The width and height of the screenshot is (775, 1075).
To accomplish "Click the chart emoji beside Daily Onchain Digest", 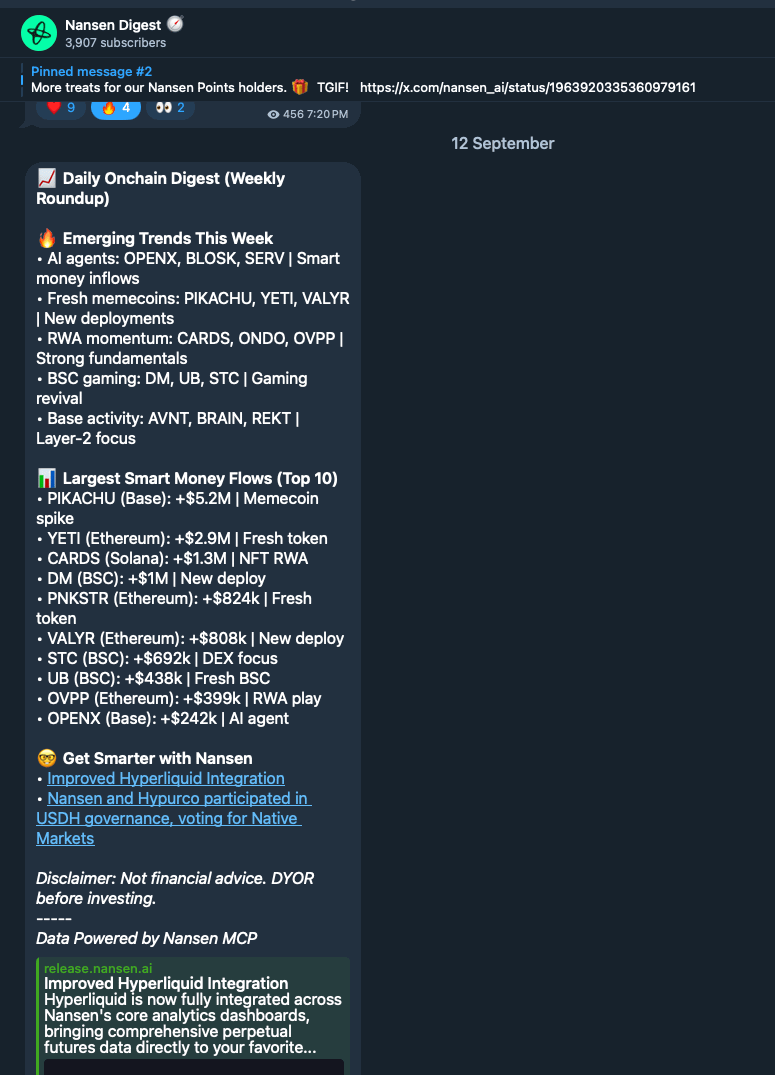I will tap(47, 178).
